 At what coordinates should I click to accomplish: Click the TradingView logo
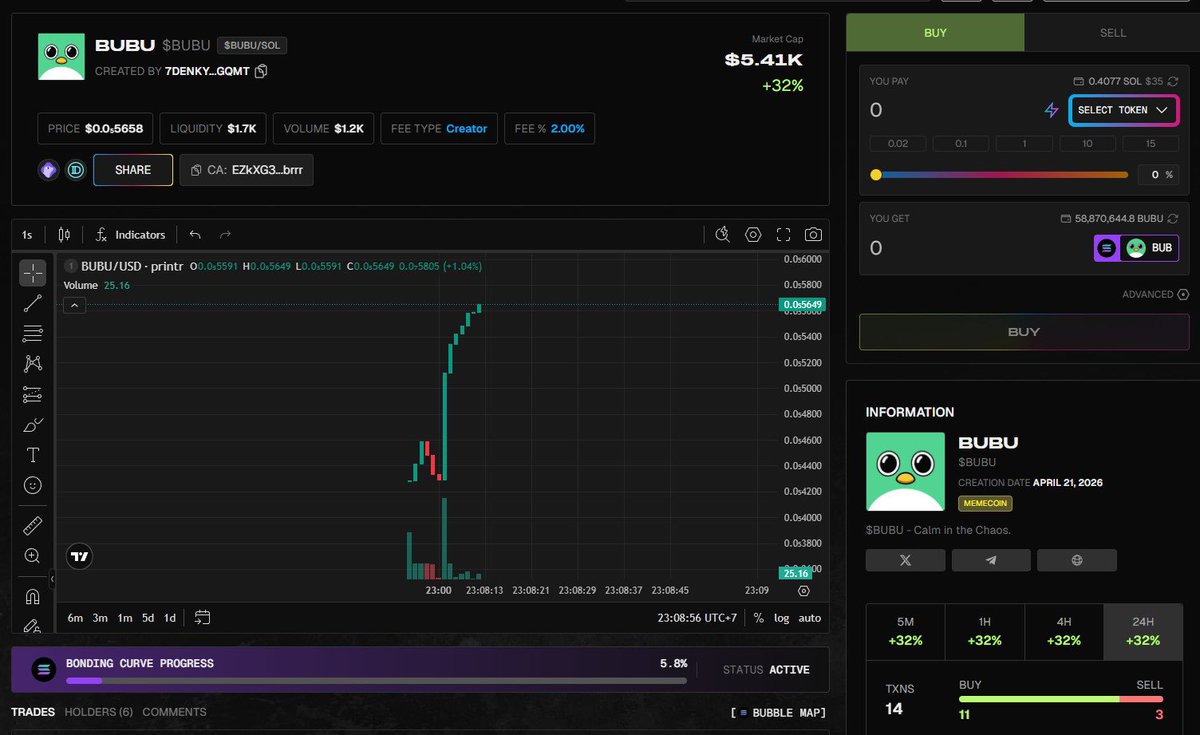tap(79, 557)
